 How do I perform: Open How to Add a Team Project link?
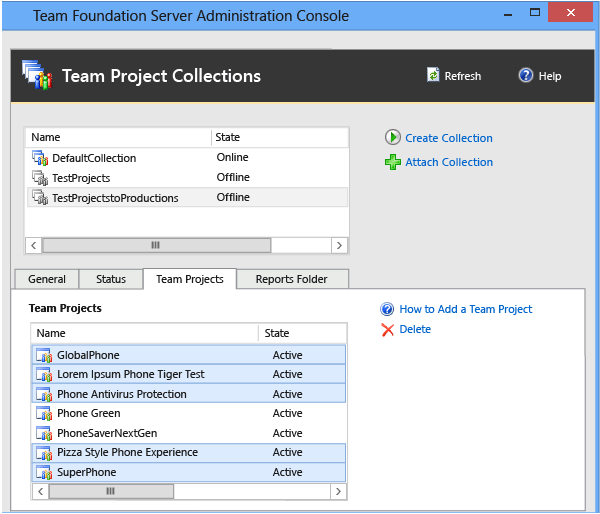tap(465, 309)
